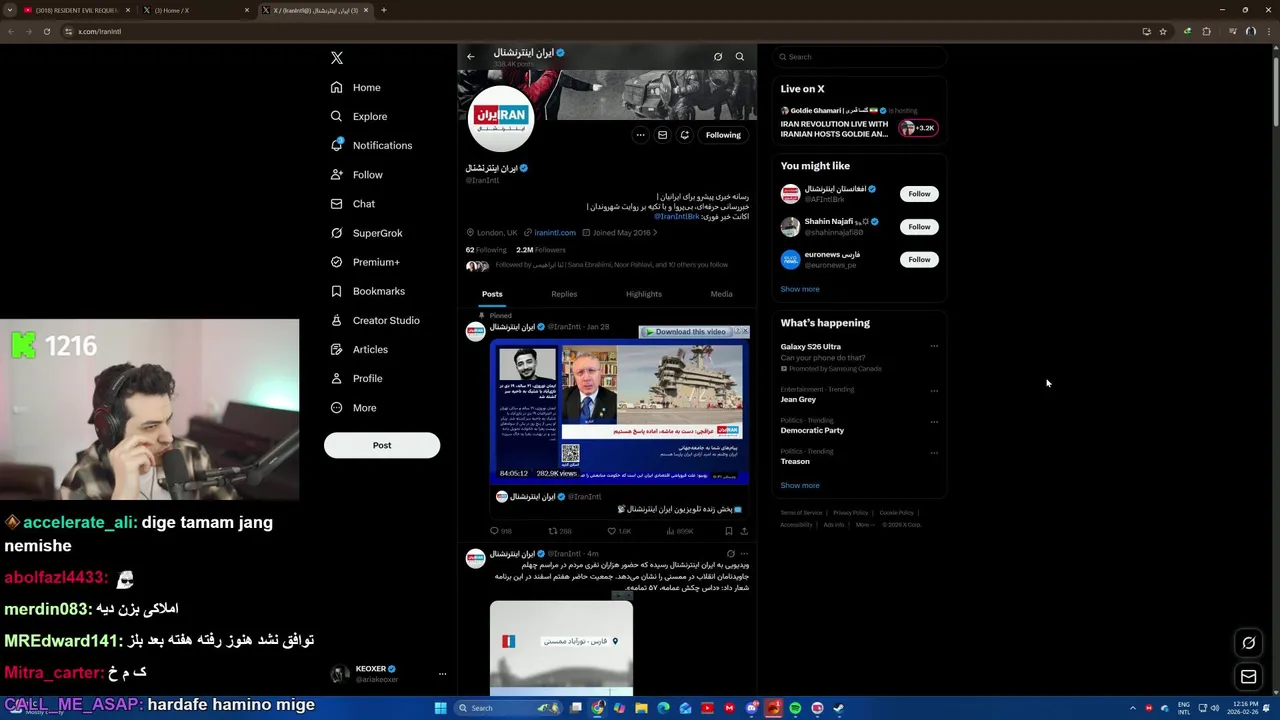This screenshot has height=720, width=1280.
Task: View the 2.2M Followers list
Action: pyautogui.click(x=540, y=249)
